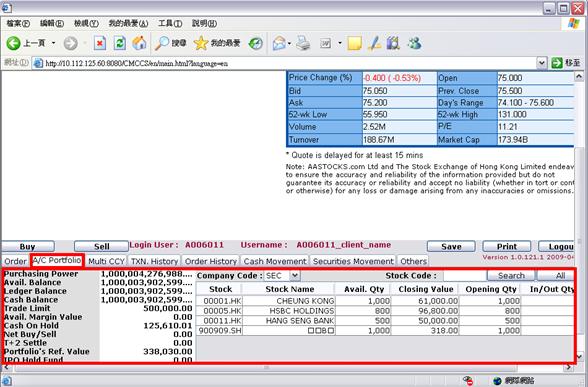Click the All button beside Search
This screenshot has width=588, height=387.
click(x=556, y=276)
